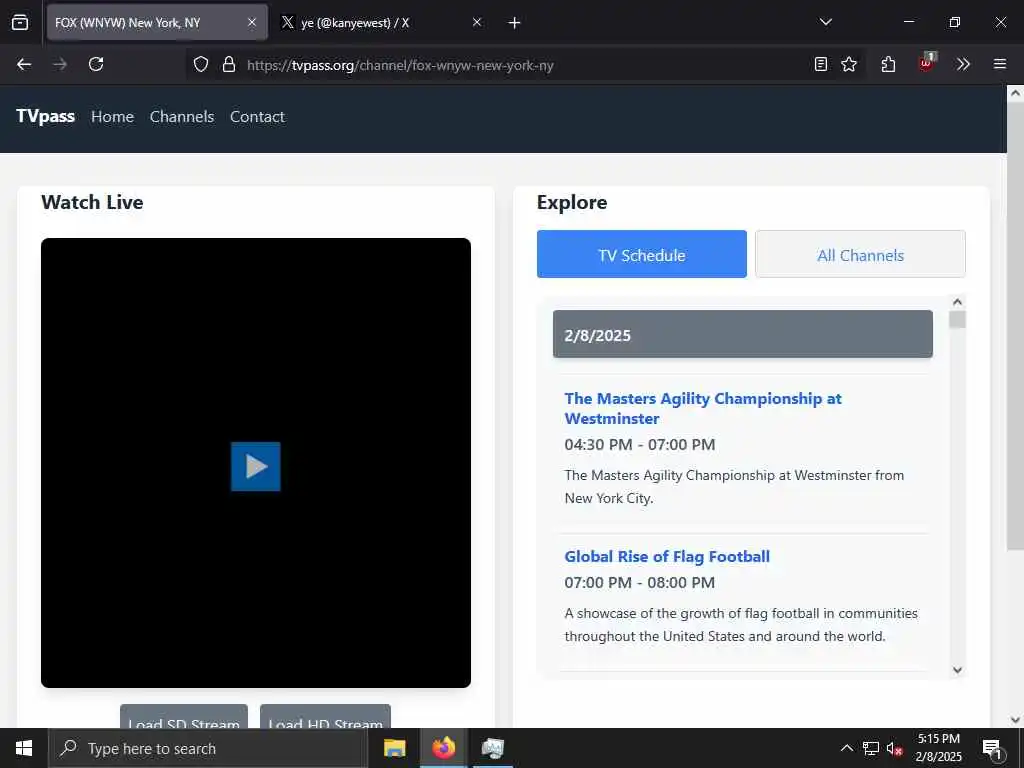The width and height of the screenshot is (1024, 768).
Task: Select the TV Schedule tab
Action: click(642, 254)
